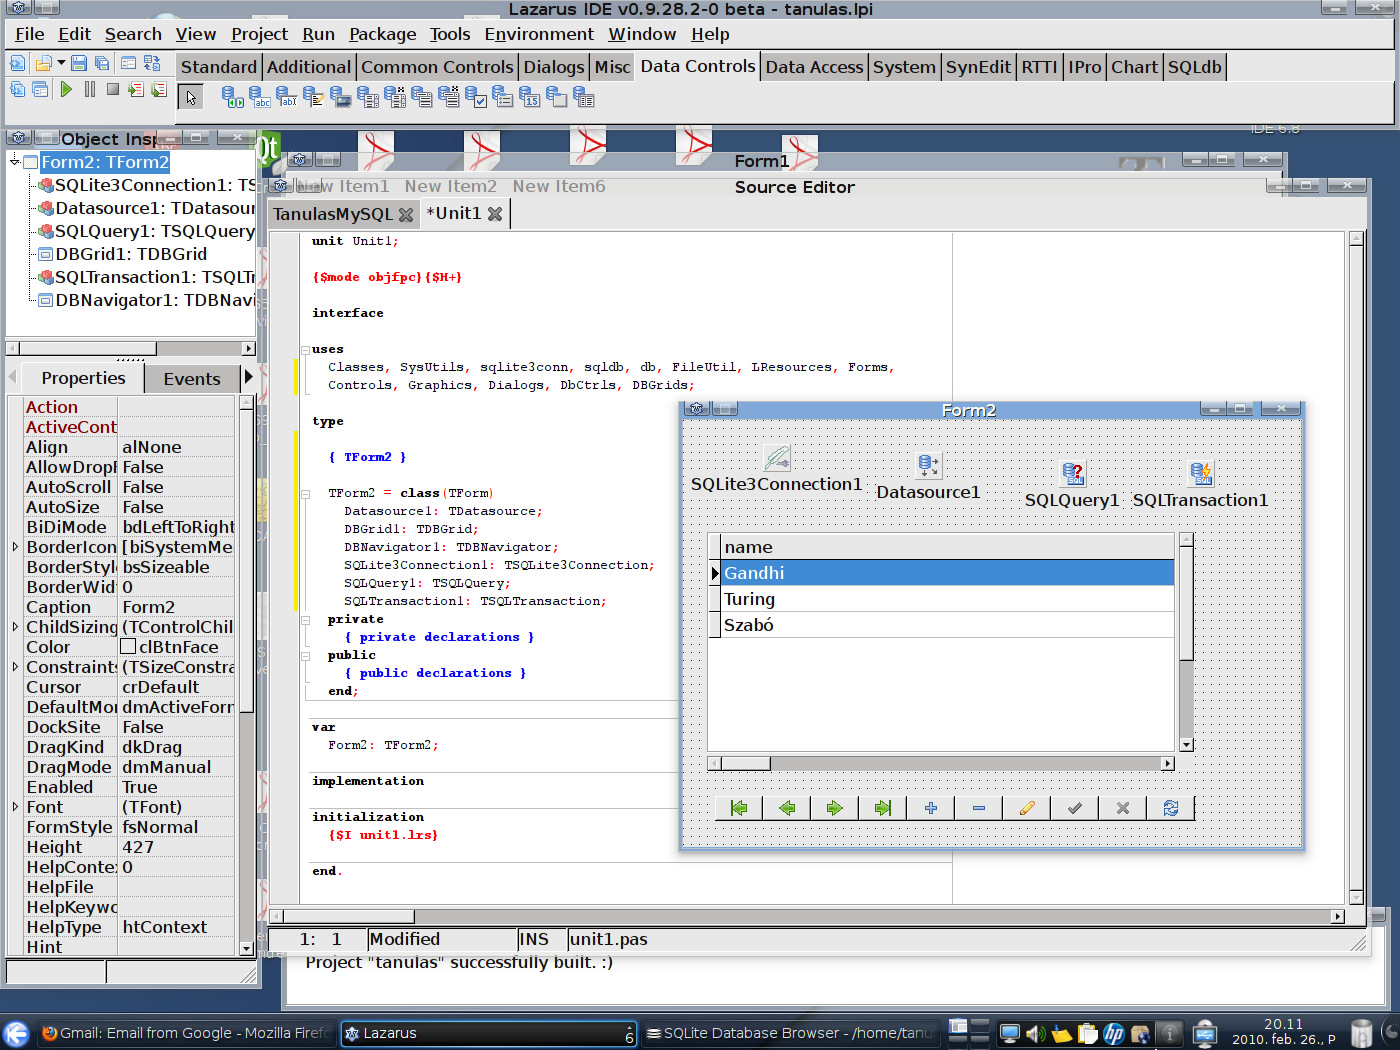Click the pencil edit button in DBNavigator
The height and width of the screenshot is (1050, 1400).
[1027, 808]
